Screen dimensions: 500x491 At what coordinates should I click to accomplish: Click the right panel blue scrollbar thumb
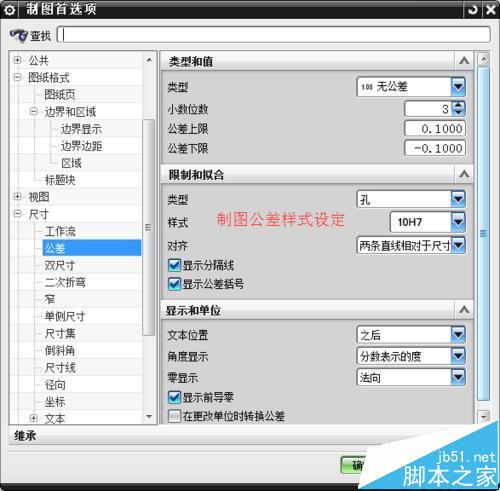(x=483, y=233)
